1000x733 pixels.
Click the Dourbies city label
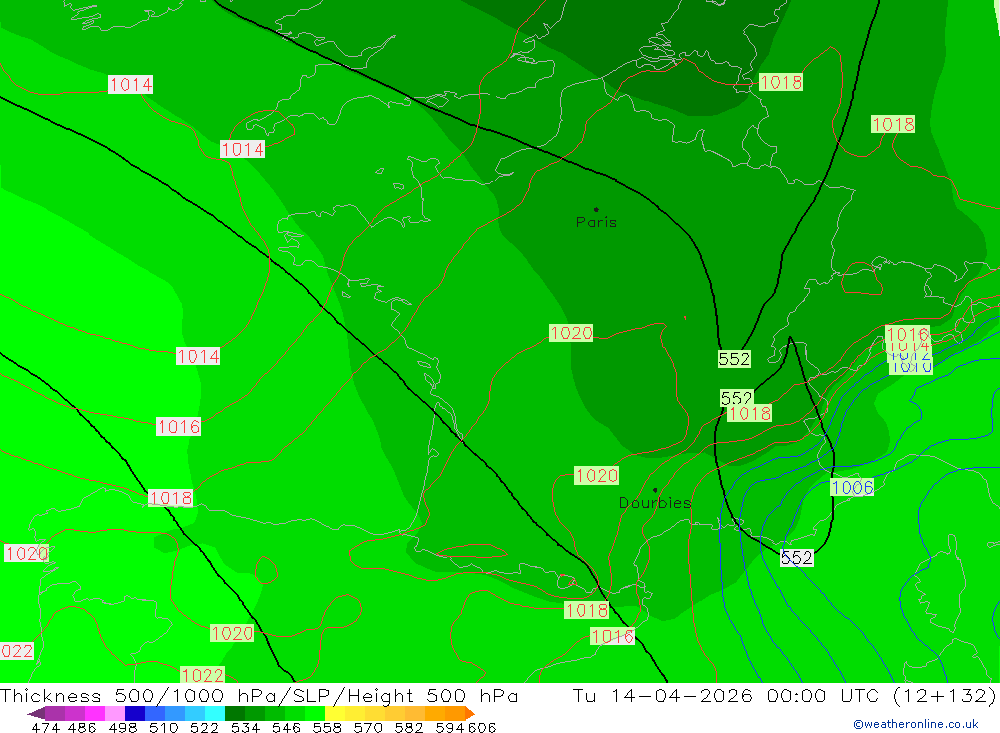(655, 503)
